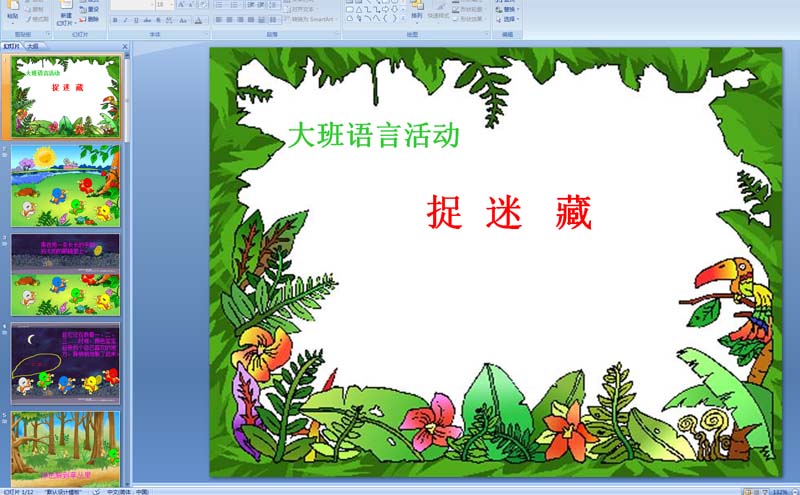The height and width of the screenshot is (495, 800).
Task: Select the left brace shape in gallery
Action: 385,18
